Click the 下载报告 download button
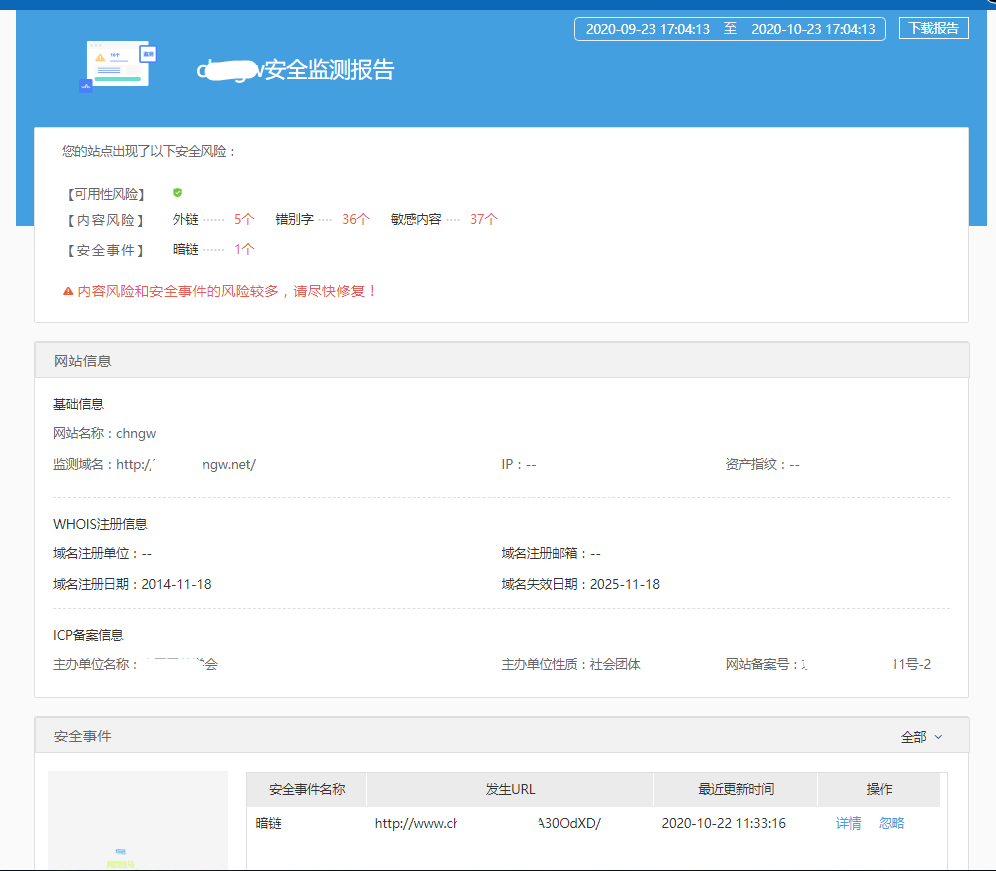The height and width of the screenshot is (871, 996). [933, 29]
